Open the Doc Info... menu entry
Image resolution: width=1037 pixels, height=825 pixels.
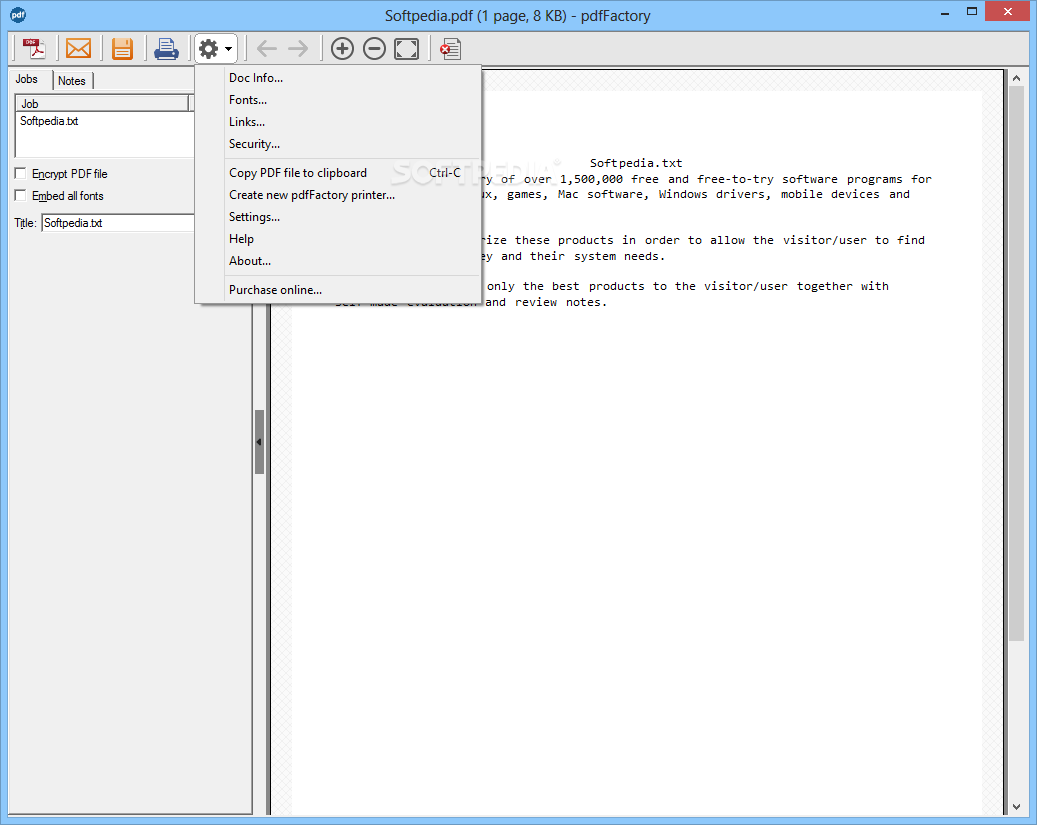click(x=338, y=78)
